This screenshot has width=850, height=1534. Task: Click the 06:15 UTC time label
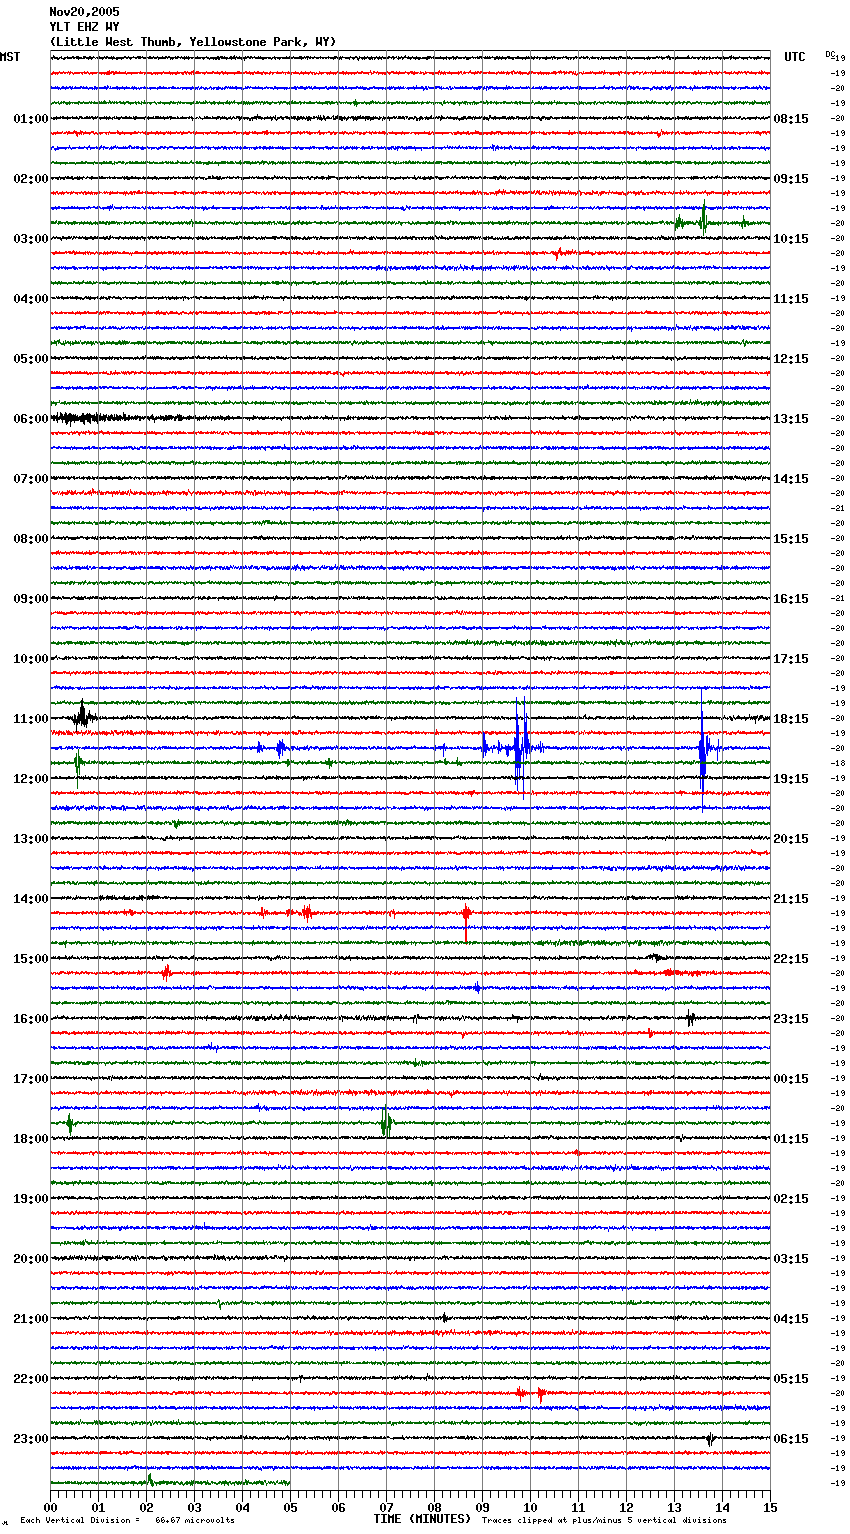point(791,1439)
